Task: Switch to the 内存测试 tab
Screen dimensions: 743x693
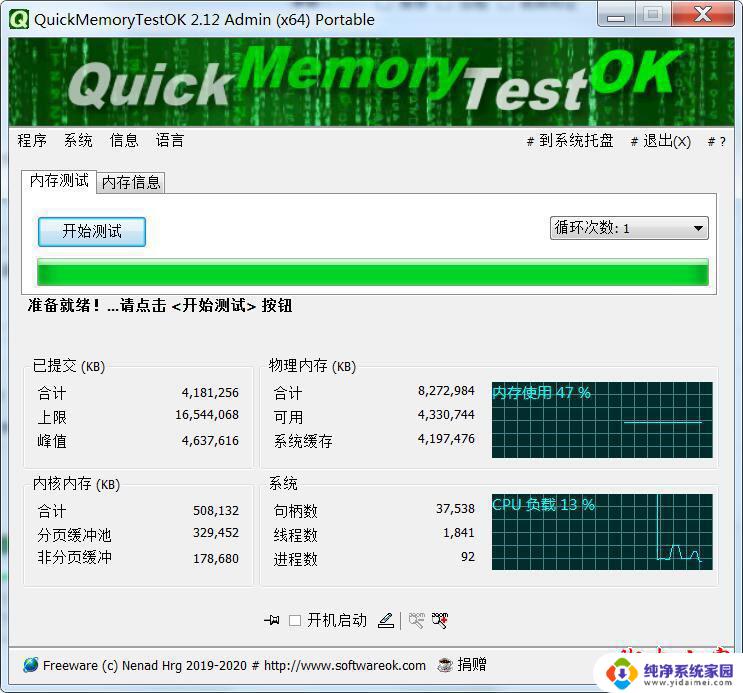Action: [59, 181]
